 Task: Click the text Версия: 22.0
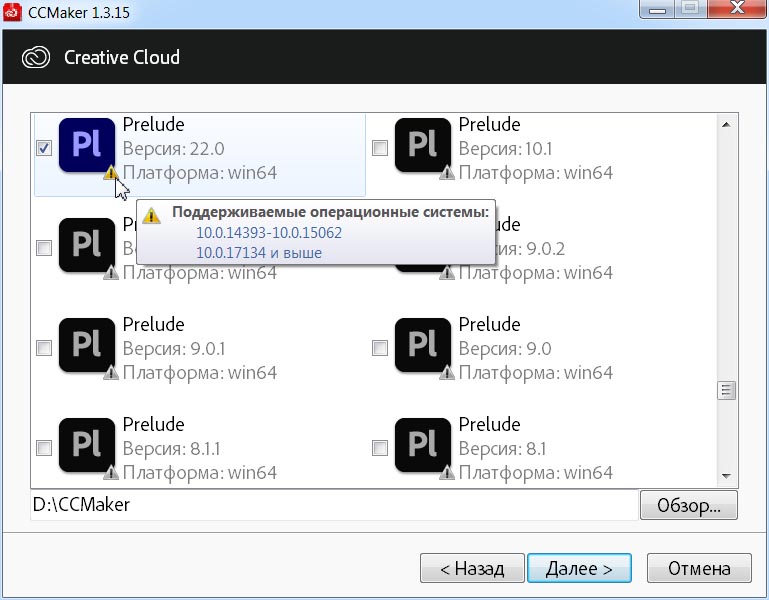pos(173,149)
